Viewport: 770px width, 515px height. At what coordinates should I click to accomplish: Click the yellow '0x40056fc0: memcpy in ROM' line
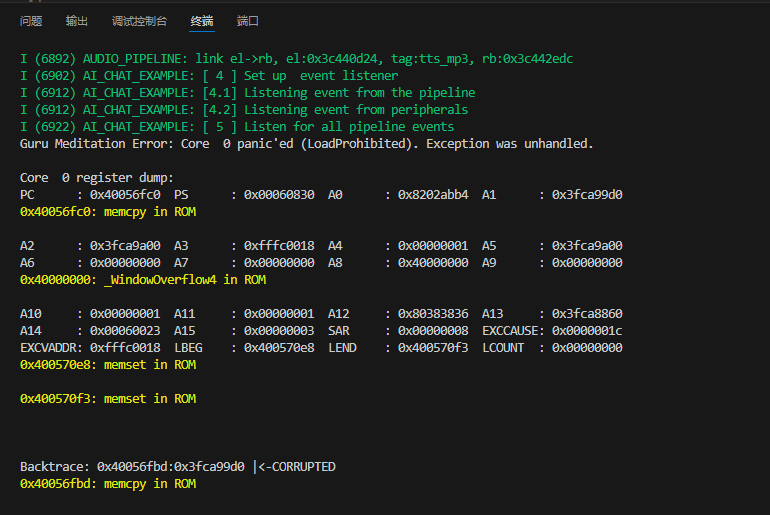107,212
